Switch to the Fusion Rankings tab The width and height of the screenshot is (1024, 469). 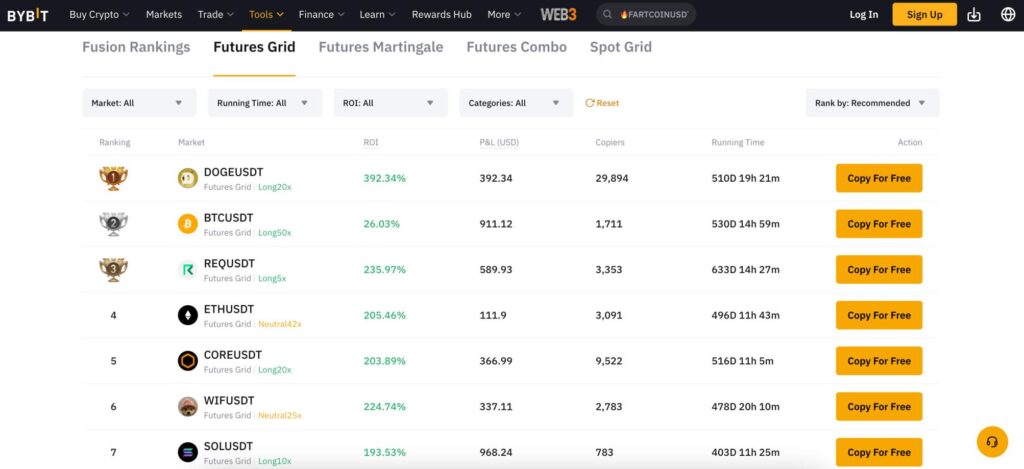point(136,47)
